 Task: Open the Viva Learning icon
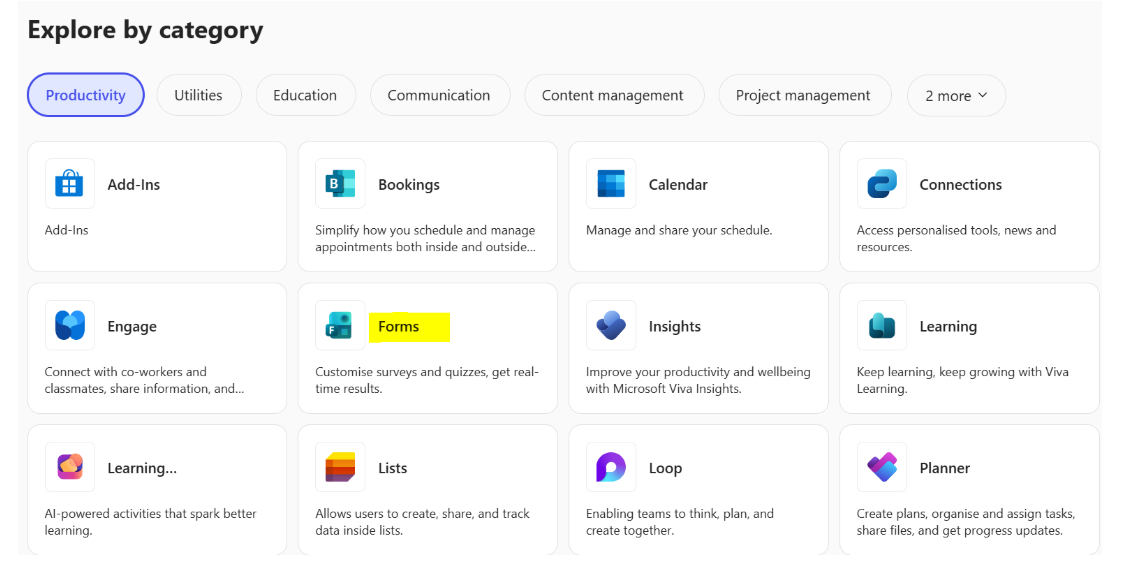tap(882, 326)
